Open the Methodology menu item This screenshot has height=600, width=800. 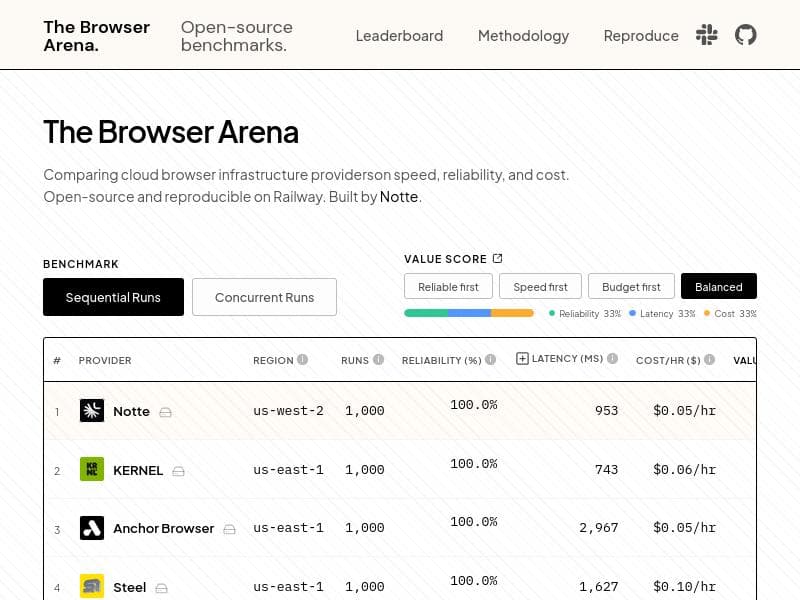click(x=523, y=35)
